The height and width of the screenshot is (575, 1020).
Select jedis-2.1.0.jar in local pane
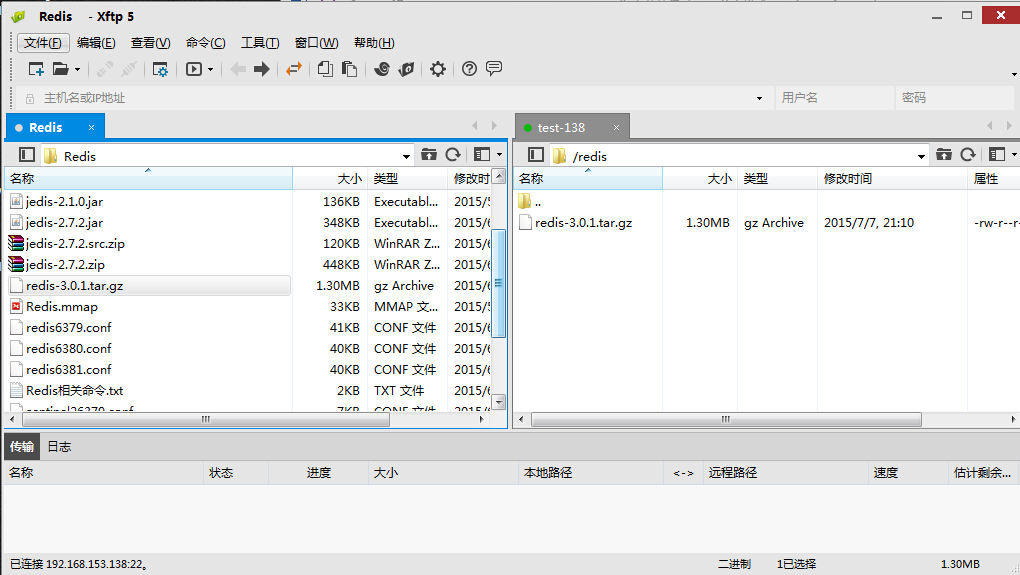(64, 202)
